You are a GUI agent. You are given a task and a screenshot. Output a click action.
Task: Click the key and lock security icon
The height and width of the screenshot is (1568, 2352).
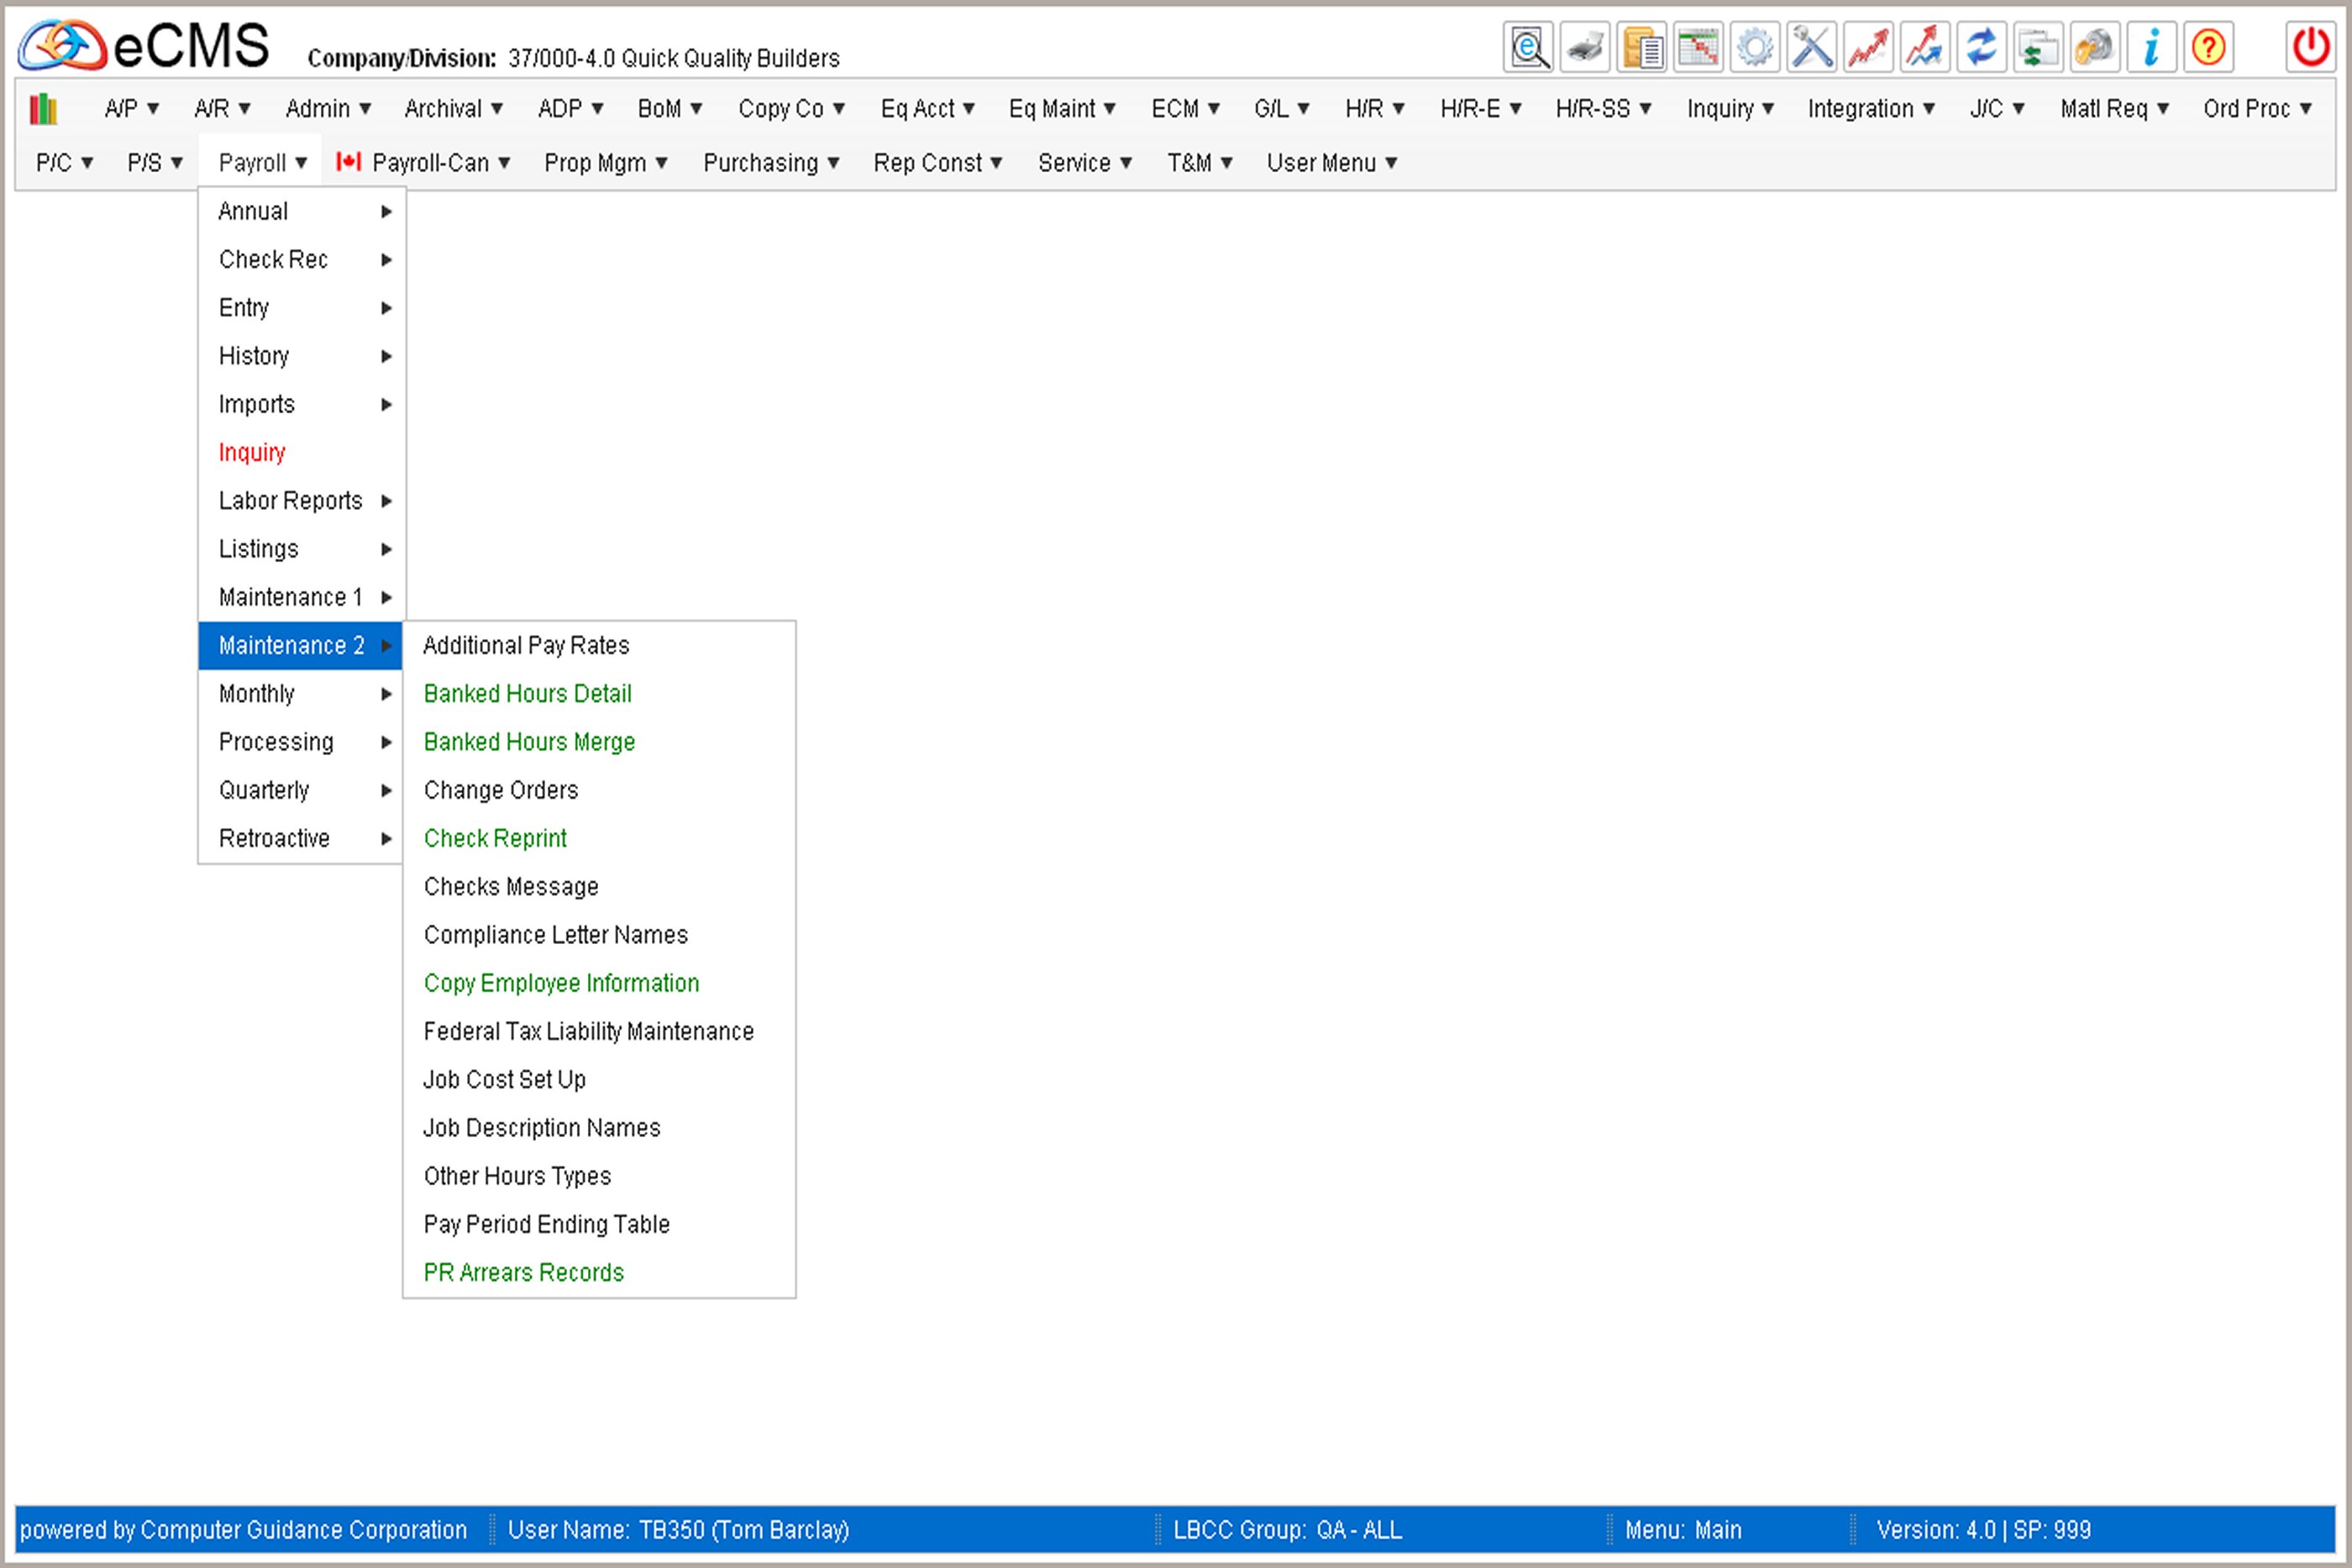(x=2094, y=47)
